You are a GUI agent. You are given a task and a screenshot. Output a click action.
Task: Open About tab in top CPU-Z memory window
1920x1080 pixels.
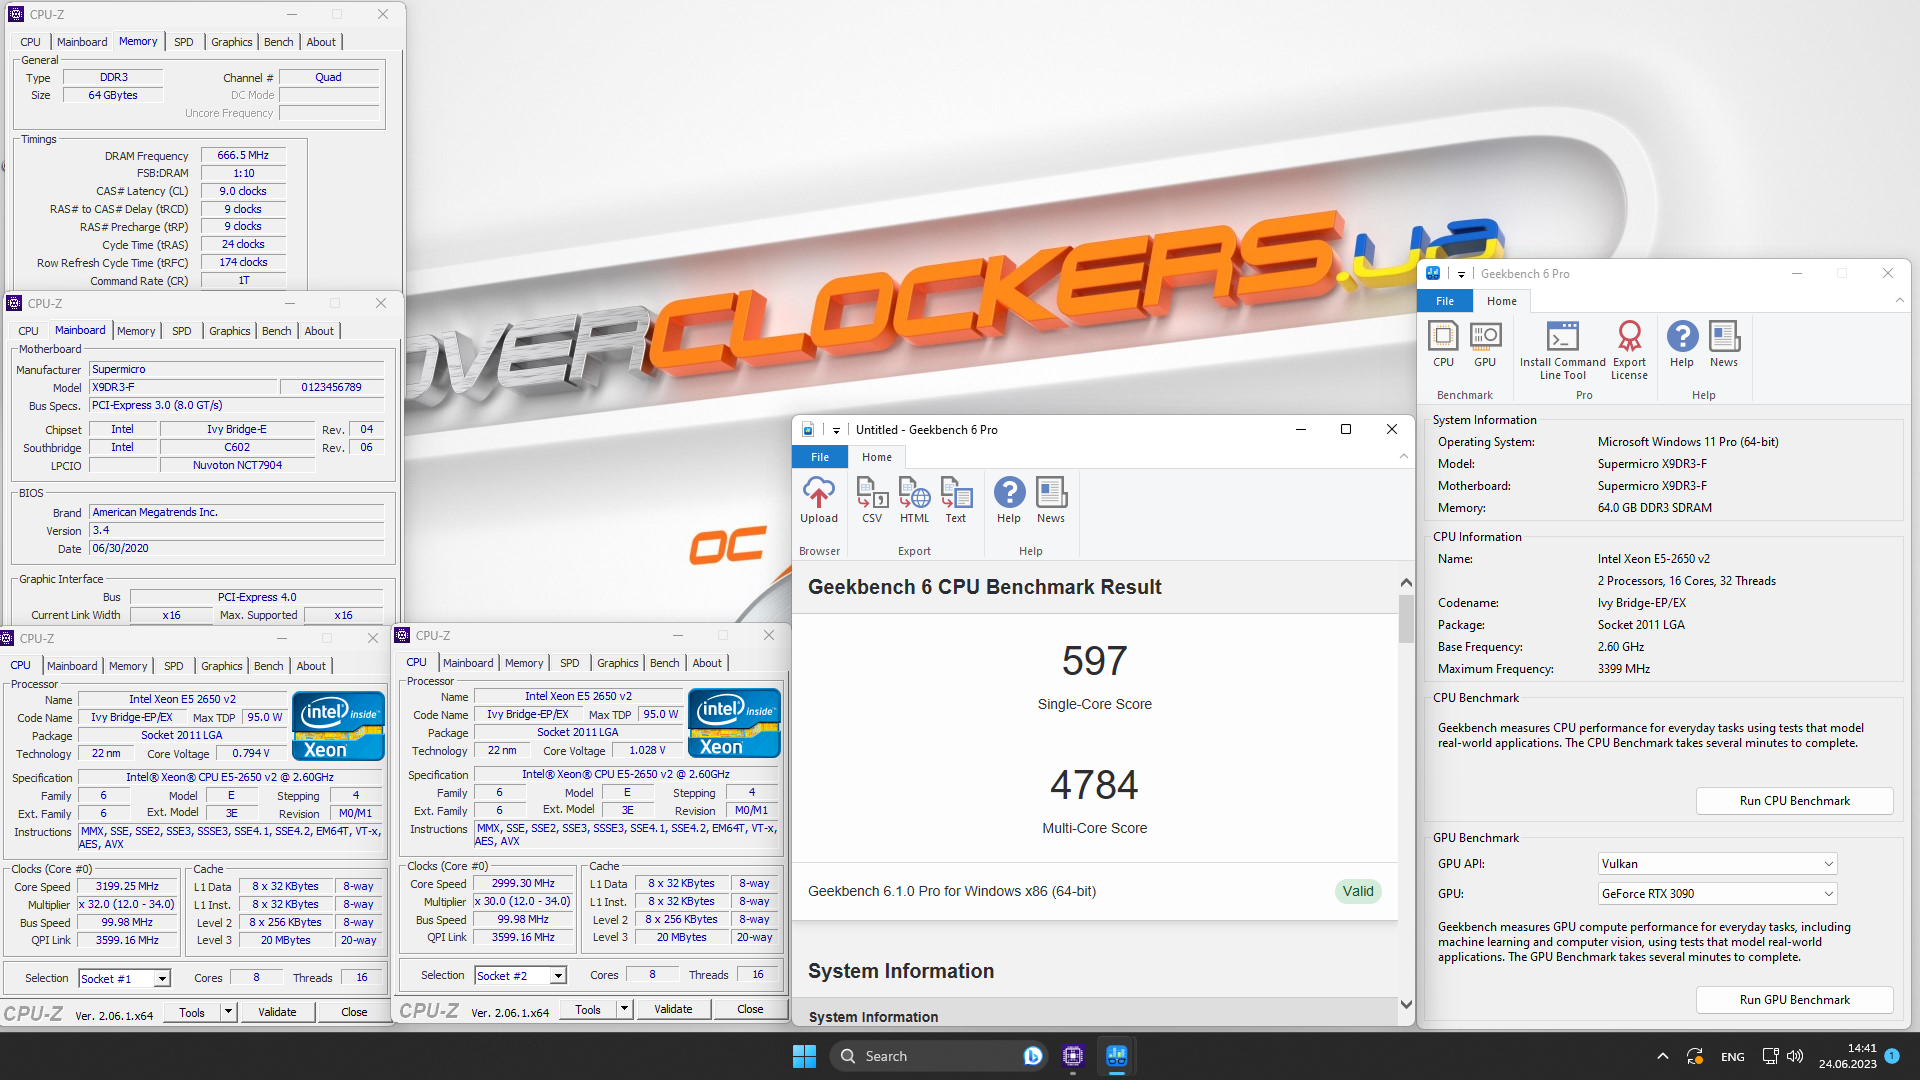point(321,42)
